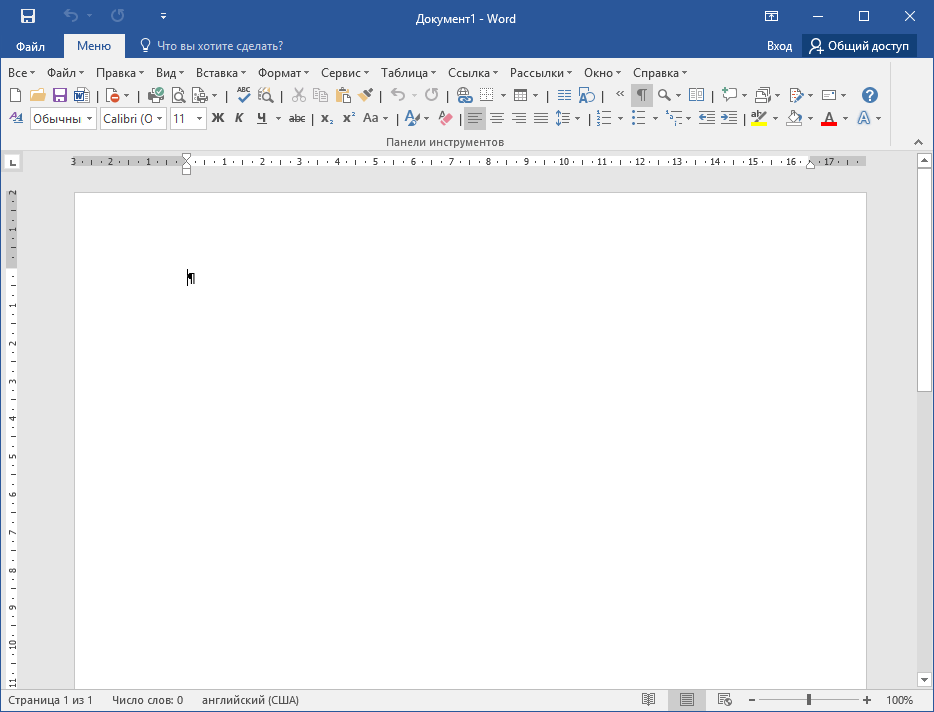Run the spelling check (ABC checkmark) icon
This screenshot has width=934, height=712.
[x=243, y=95]
